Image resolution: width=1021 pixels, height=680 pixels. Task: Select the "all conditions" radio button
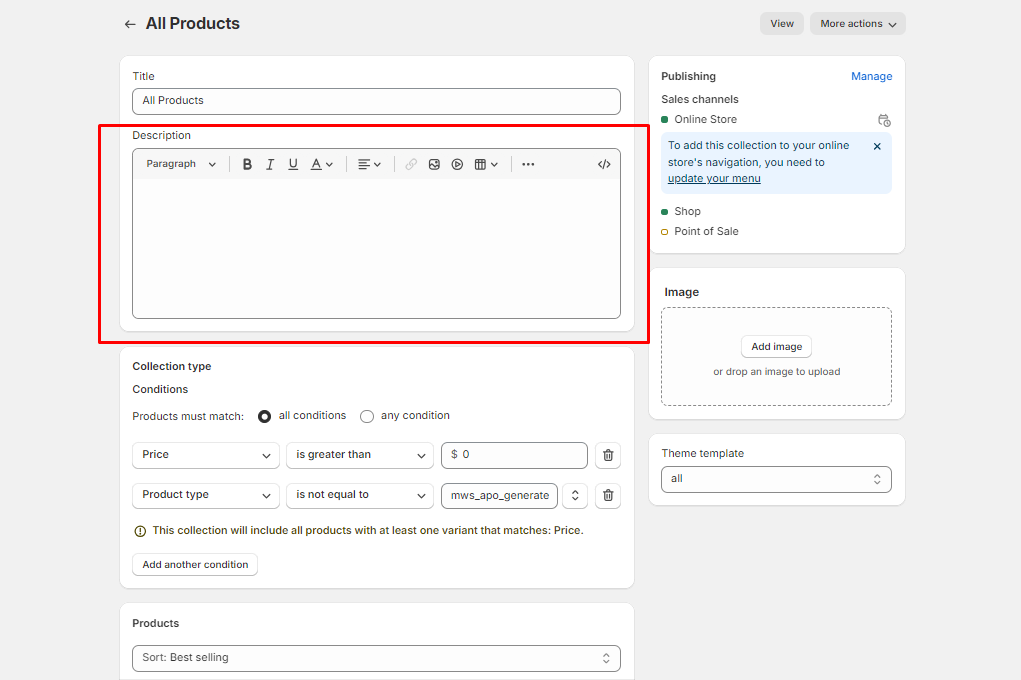(265, 416)
